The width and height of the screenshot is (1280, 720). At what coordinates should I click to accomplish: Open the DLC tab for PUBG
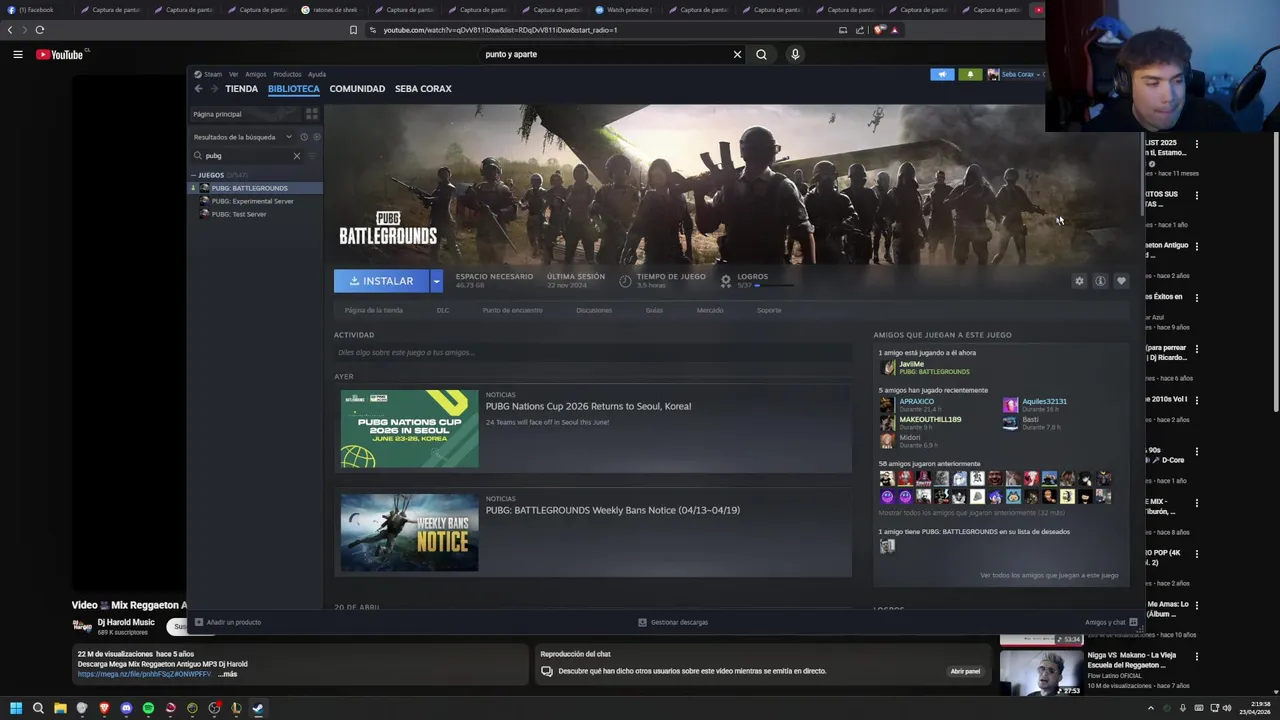pos(443,310)
